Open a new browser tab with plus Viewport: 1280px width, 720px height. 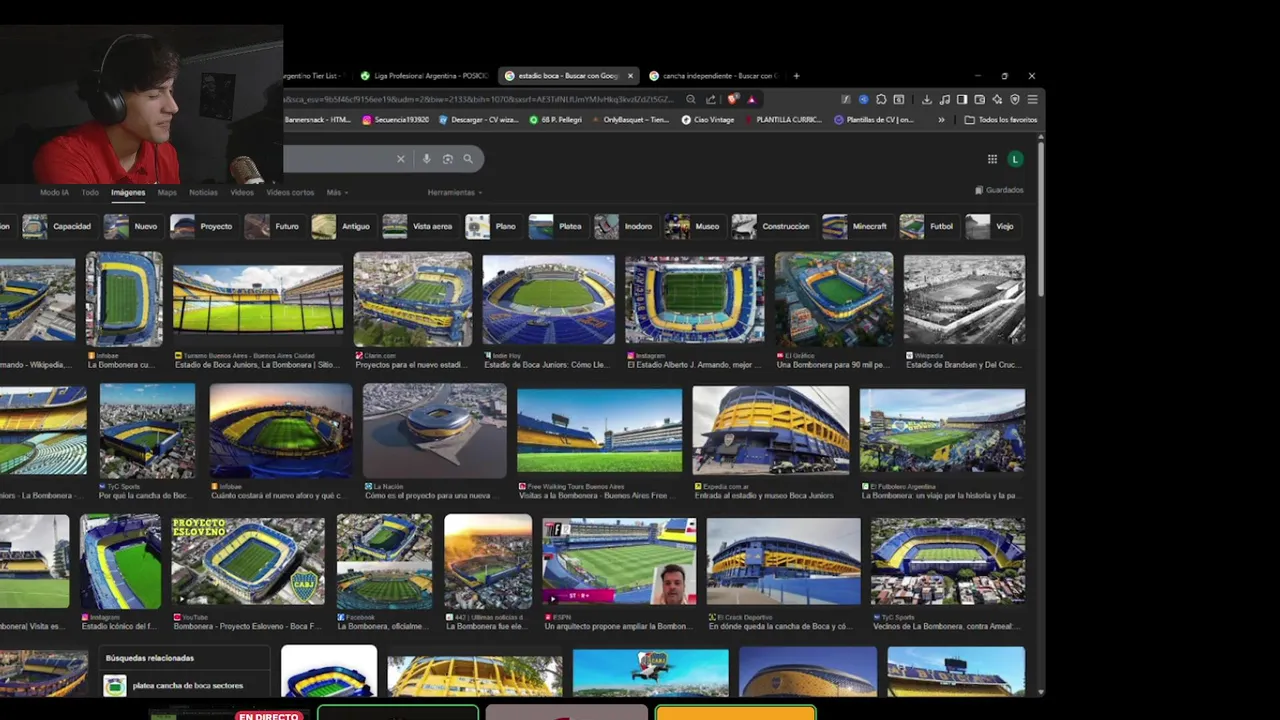coord(796,75)
